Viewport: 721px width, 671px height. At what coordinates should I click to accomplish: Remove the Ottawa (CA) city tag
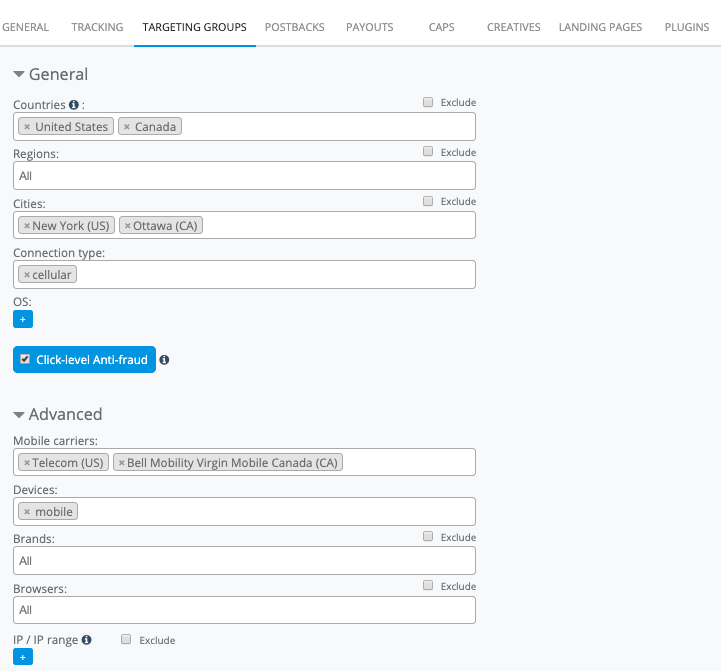[127, 226]
